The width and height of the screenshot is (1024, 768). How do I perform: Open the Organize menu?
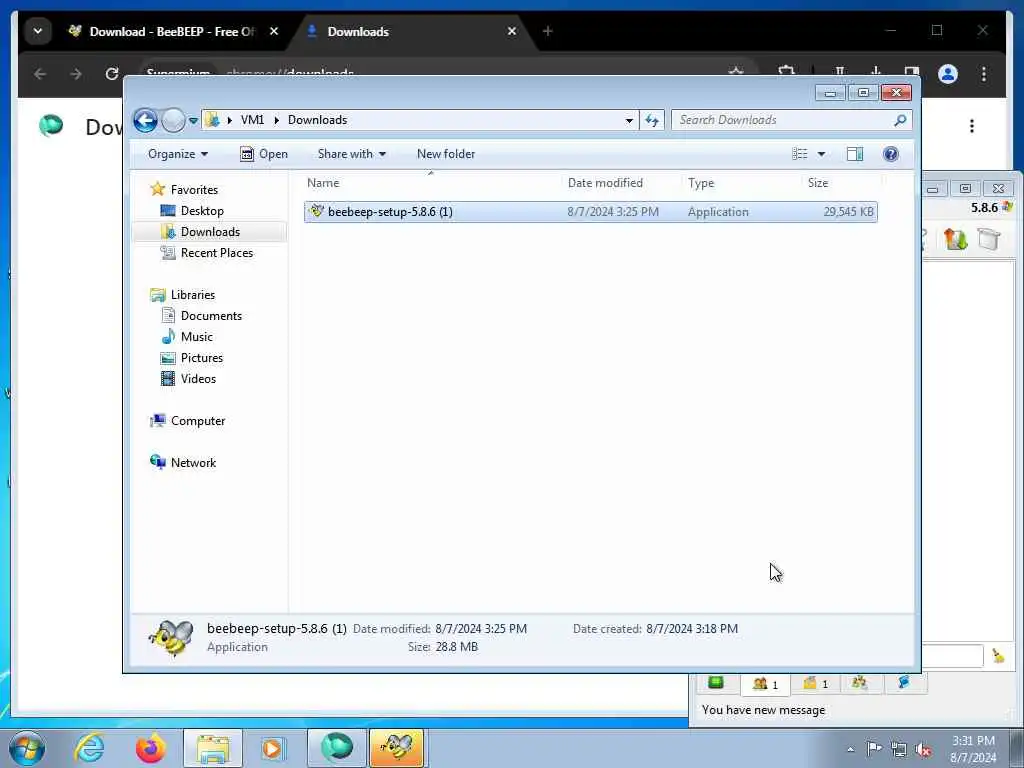pos(178,154)
